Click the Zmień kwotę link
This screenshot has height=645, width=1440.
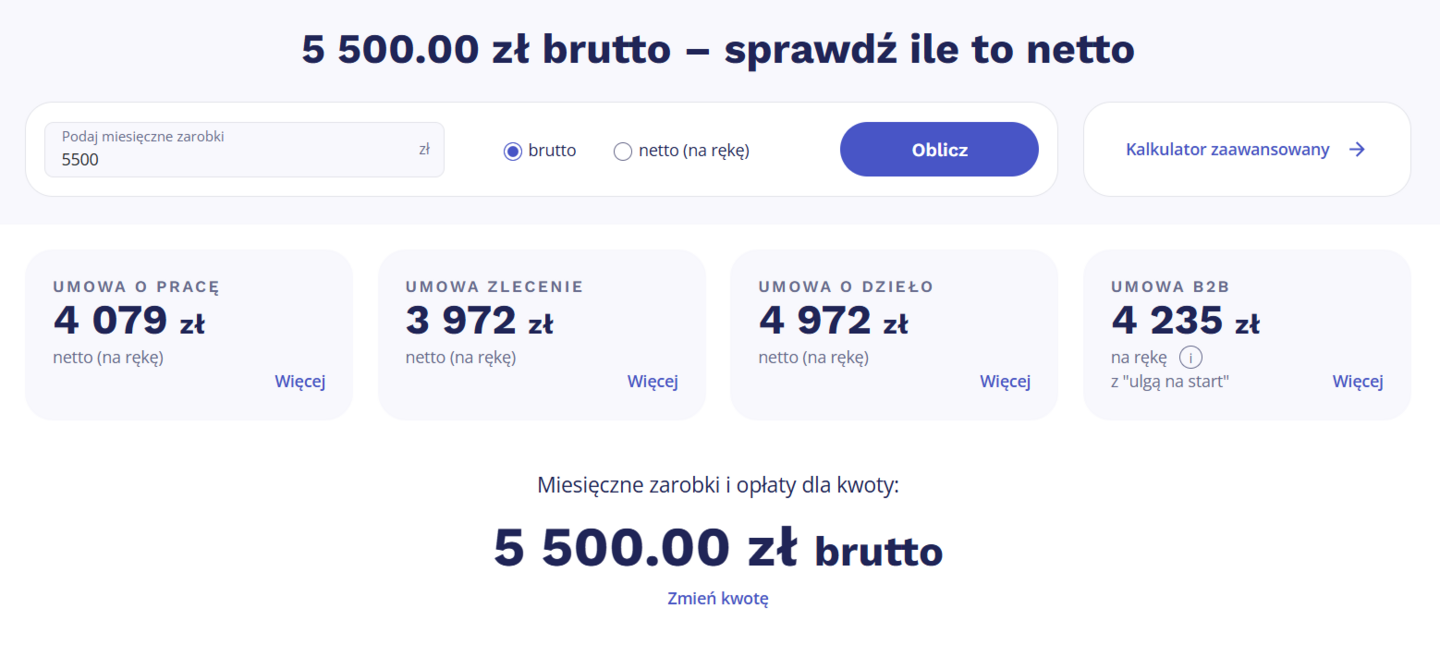click(x=719, y=597)
